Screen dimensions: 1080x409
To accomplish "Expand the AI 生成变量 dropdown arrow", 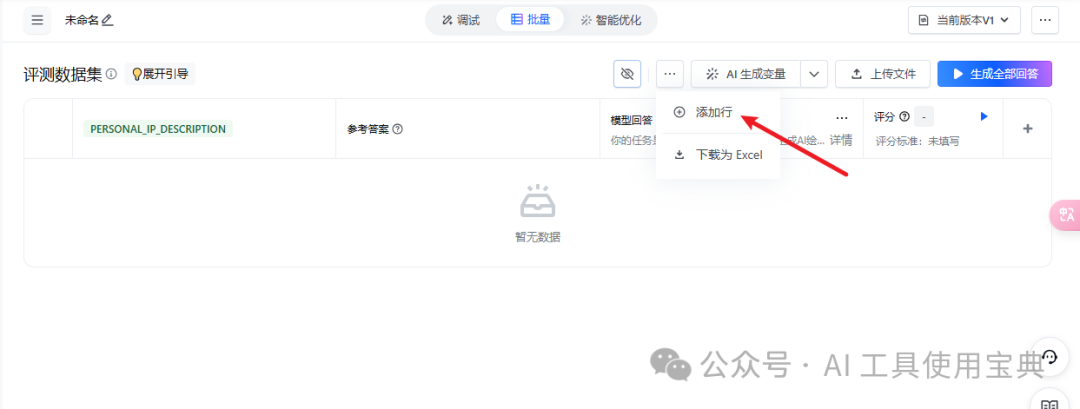I will point(814,74).
